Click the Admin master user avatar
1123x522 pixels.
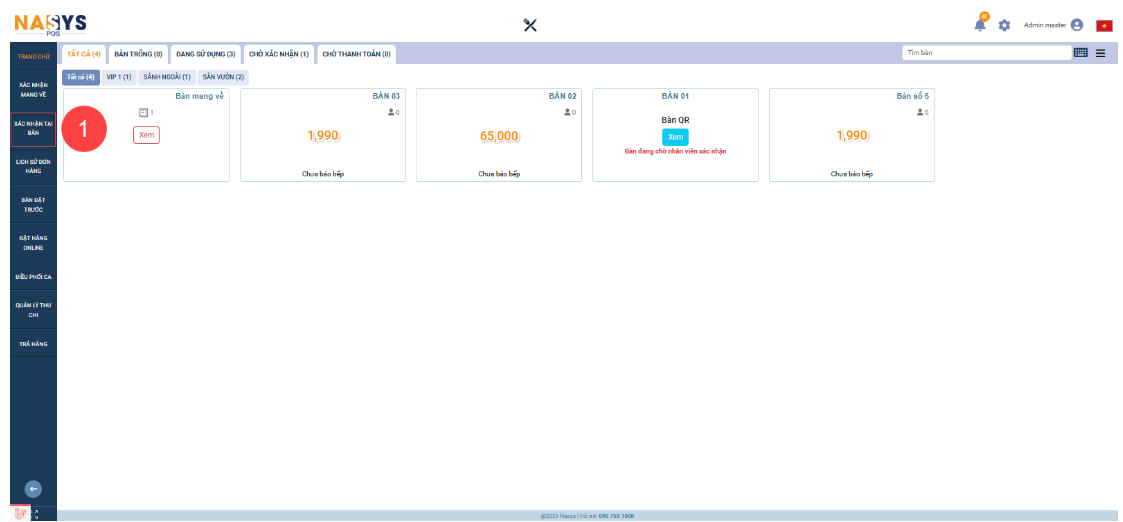(1077, 25)
